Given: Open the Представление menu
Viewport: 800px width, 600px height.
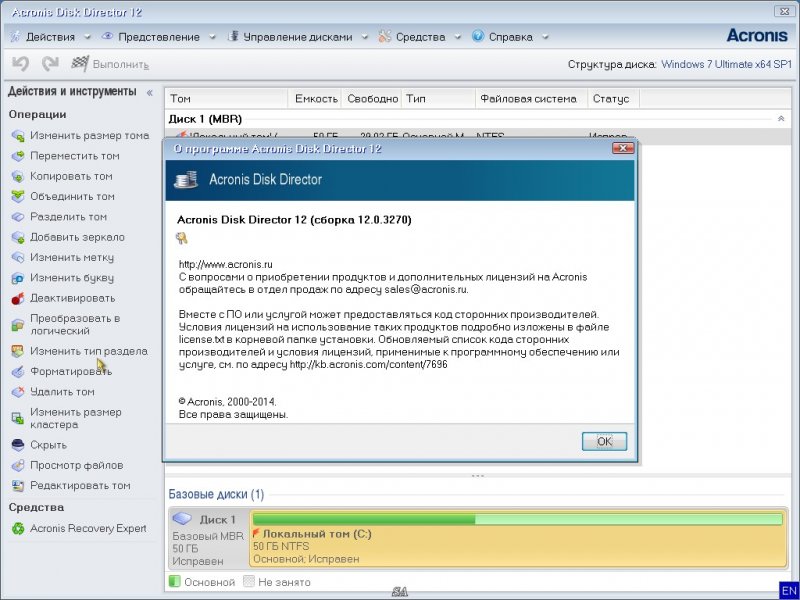Looking at the screenshot, I should click(x=159, y=37).
